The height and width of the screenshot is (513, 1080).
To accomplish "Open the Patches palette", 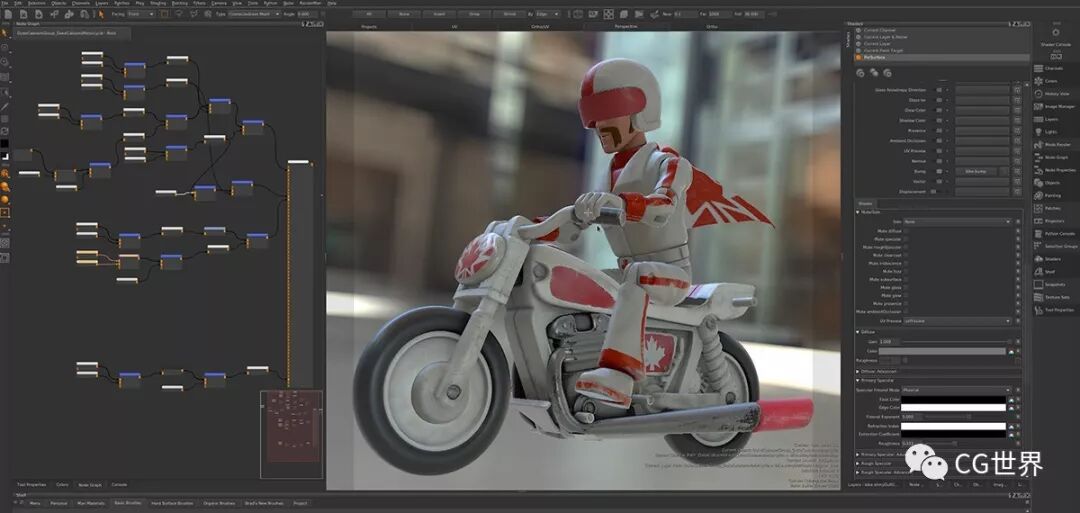I will 1048,208.
